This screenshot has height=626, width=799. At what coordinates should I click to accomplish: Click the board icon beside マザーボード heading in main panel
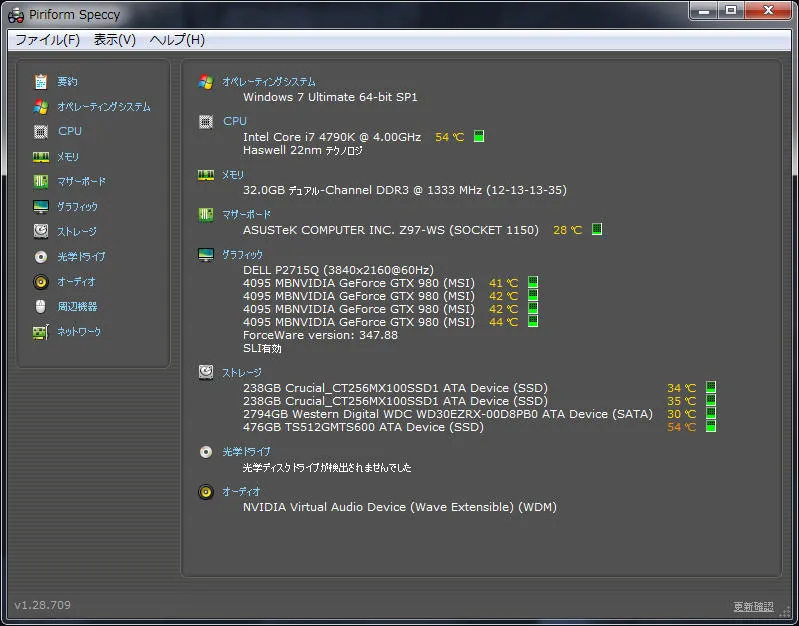[205, 215]
